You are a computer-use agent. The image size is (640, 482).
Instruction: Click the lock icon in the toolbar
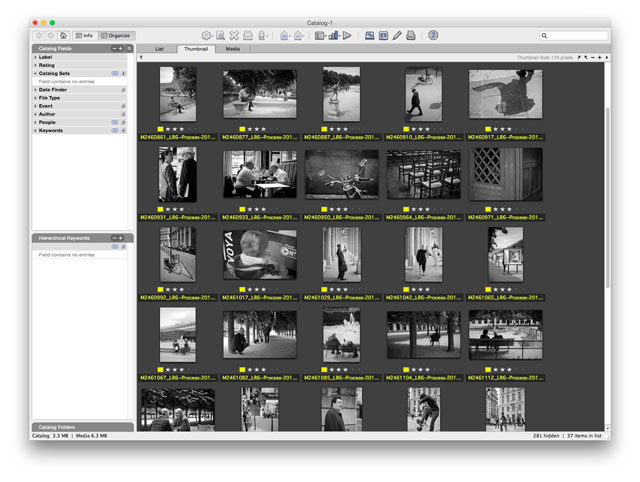point(262,36)
